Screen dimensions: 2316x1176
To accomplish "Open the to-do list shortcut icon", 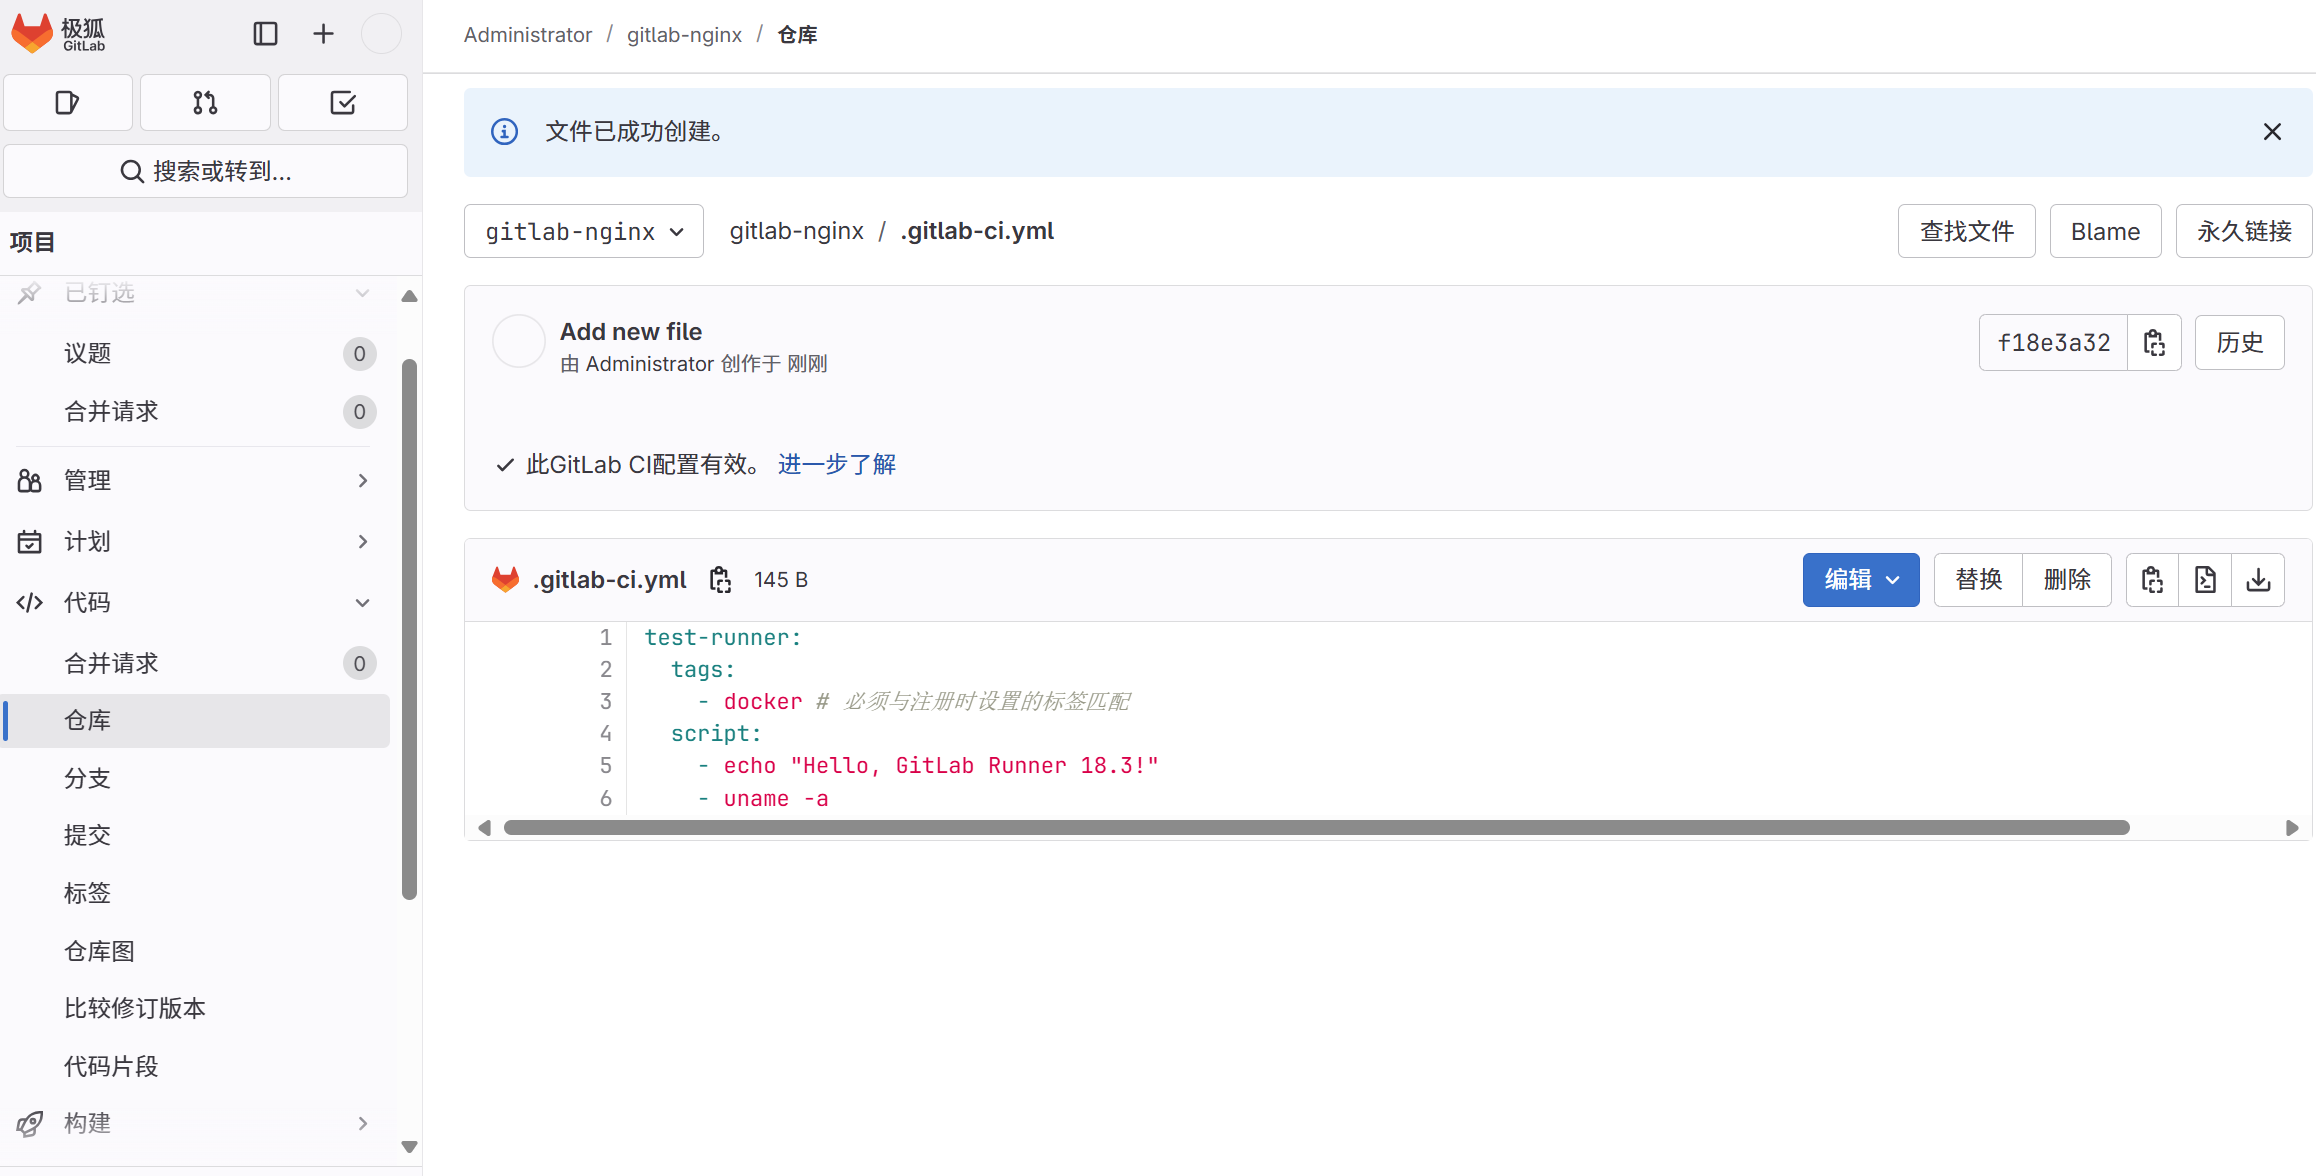I will [x=343, y=102].
